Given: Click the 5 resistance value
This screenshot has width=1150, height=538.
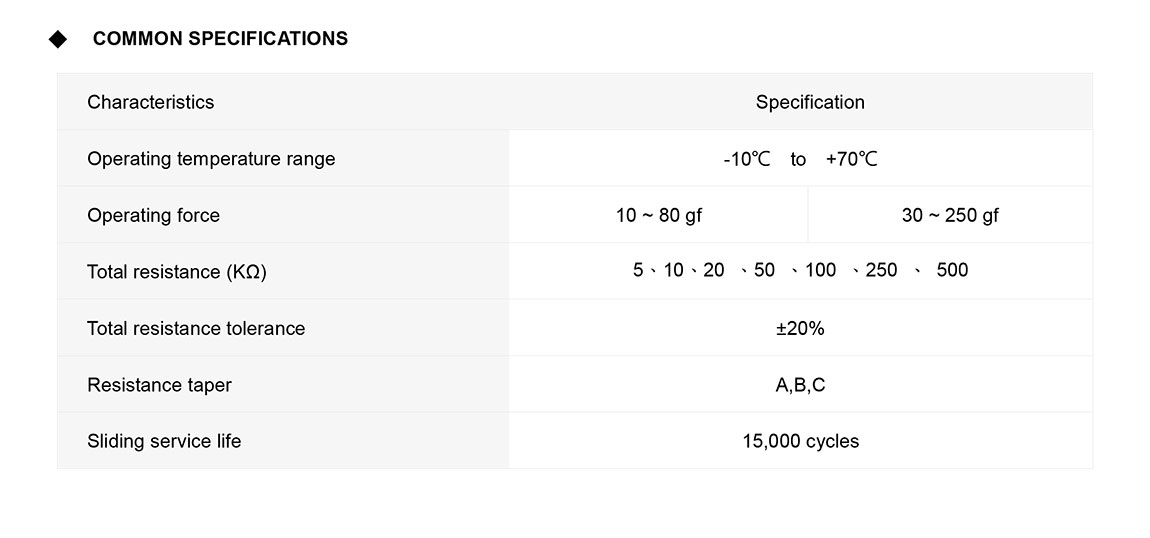Looking at the screenshot, I should [x=638, y=270].
